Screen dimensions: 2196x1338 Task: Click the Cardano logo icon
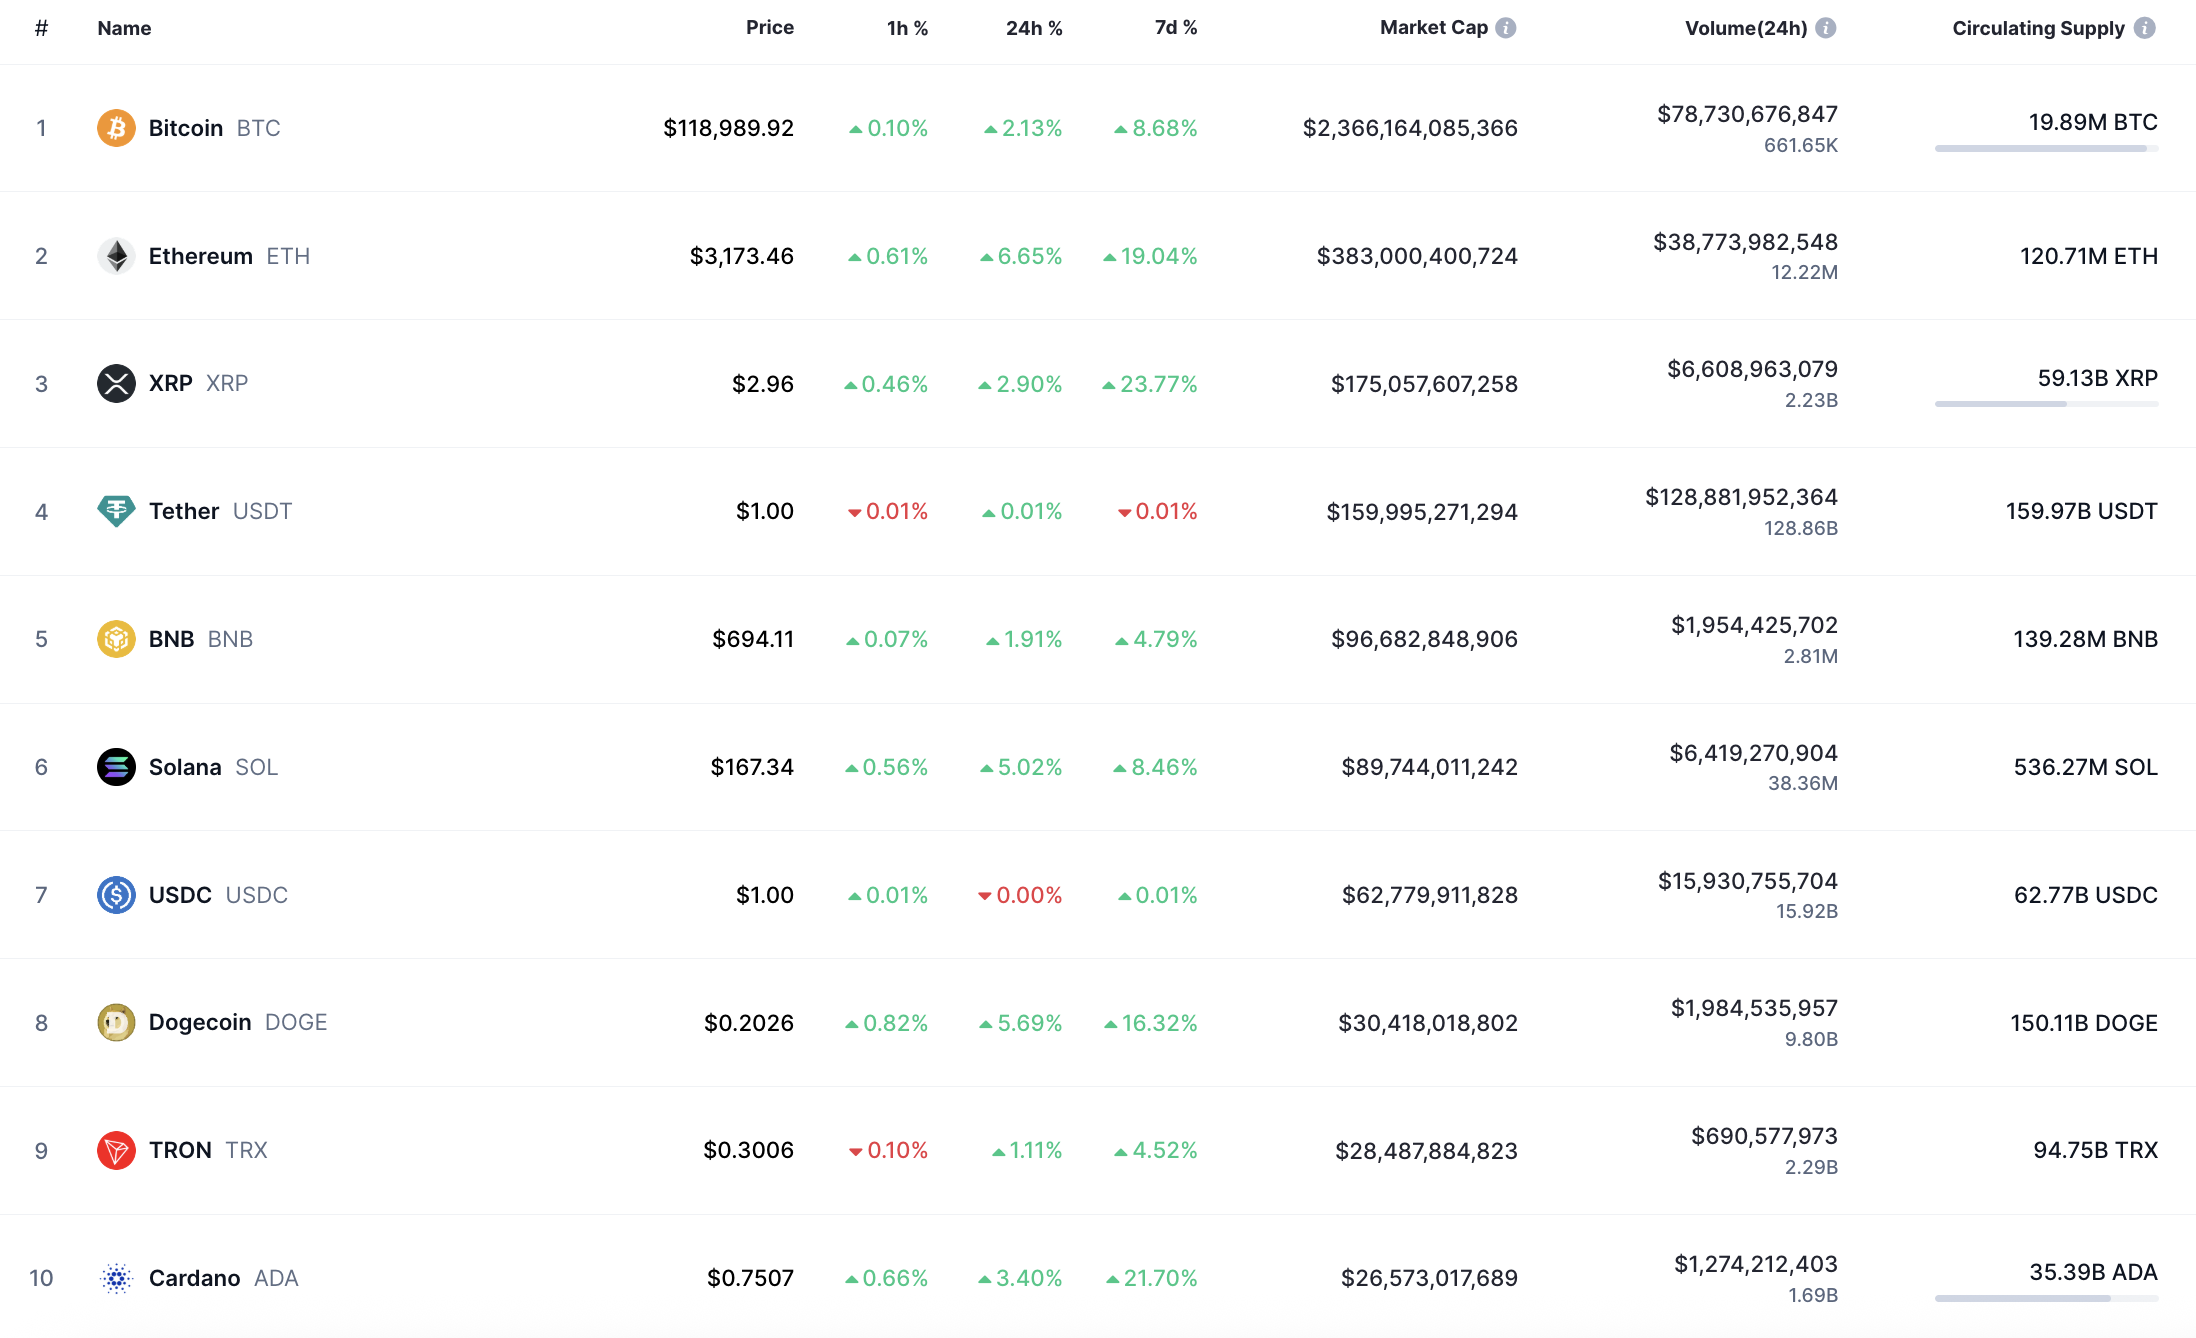click(x=116, y=1278)
